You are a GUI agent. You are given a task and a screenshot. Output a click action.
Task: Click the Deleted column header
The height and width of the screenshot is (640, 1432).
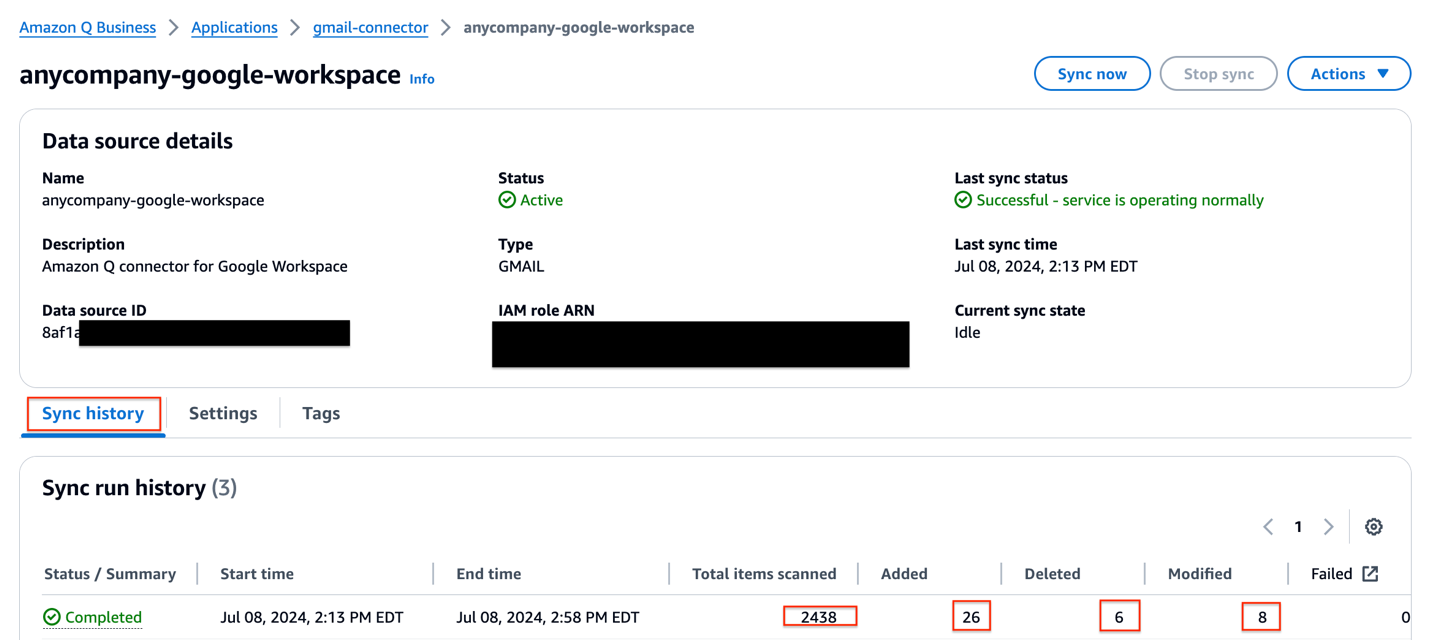tap(1052, 574)
